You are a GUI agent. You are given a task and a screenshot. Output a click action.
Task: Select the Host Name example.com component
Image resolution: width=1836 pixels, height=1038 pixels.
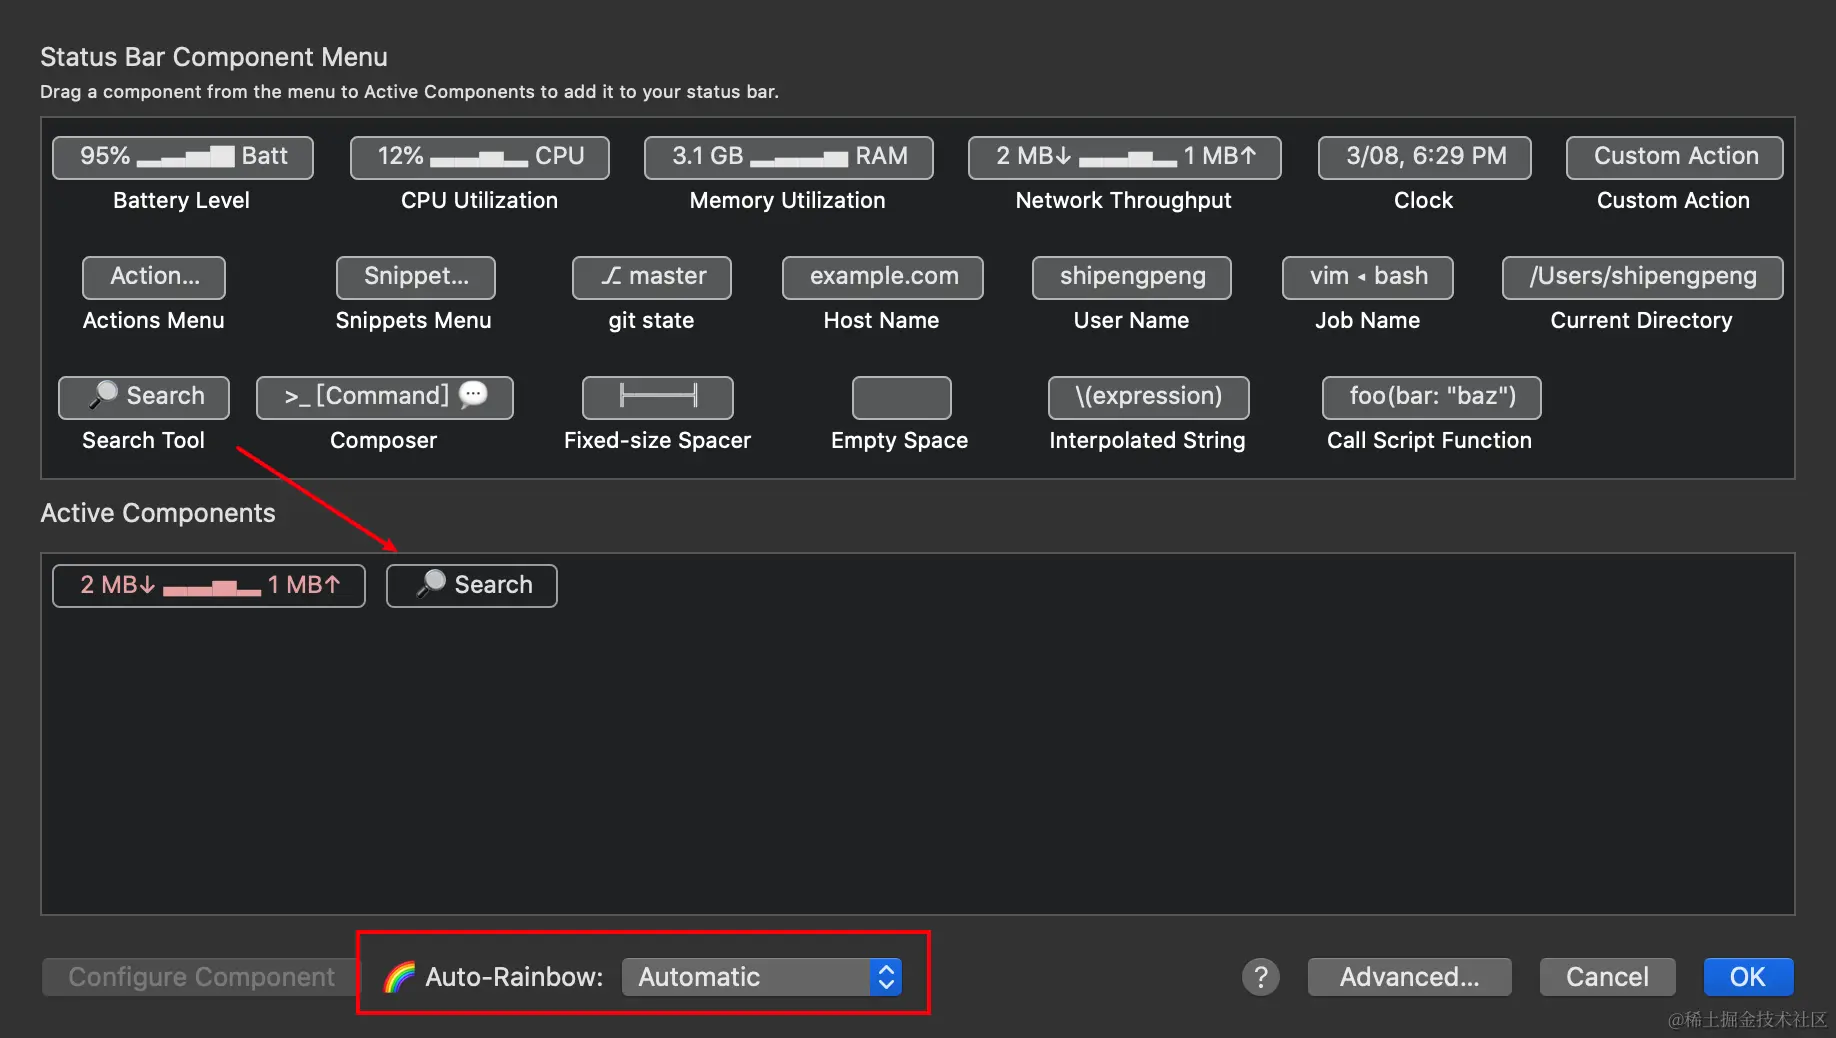tap(883, 277)
